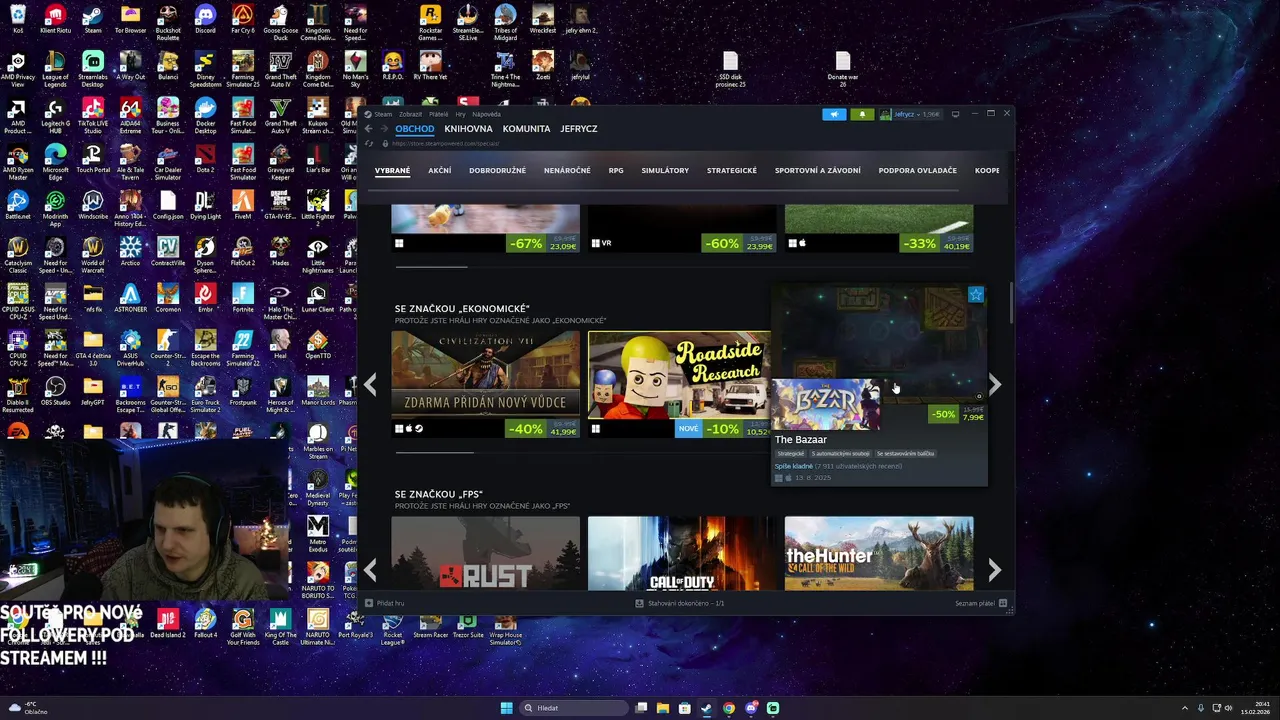The image size is (1280, 720).
Task: Select SIMULÁTORY category tab
Action: pyautogui.click(x=665, y=171)
